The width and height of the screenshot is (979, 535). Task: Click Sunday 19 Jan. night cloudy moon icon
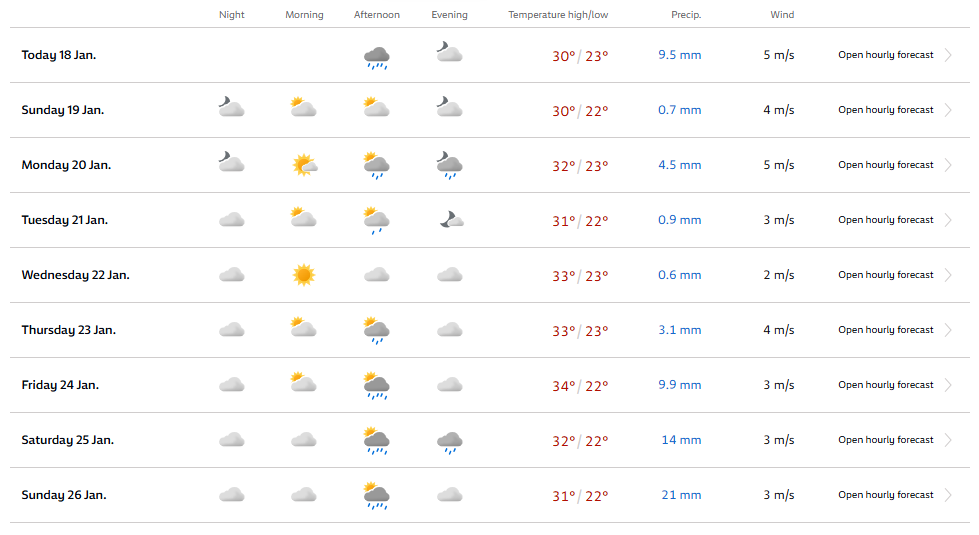coord(231,107)
